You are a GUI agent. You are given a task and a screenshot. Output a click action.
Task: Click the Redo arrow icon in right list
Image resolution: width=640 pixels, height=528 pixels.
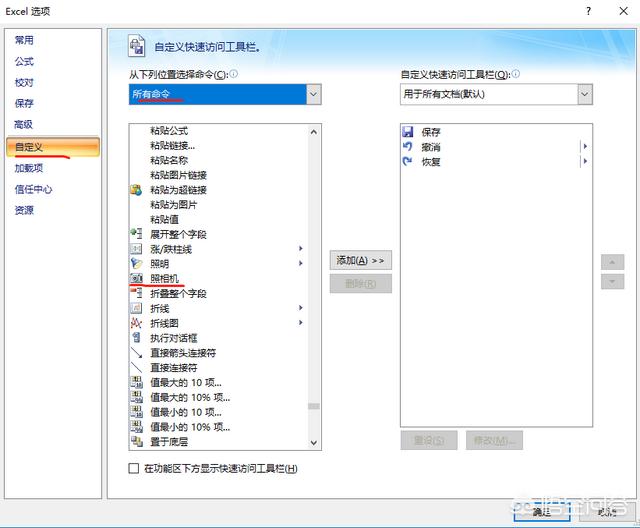coord(407,161)
